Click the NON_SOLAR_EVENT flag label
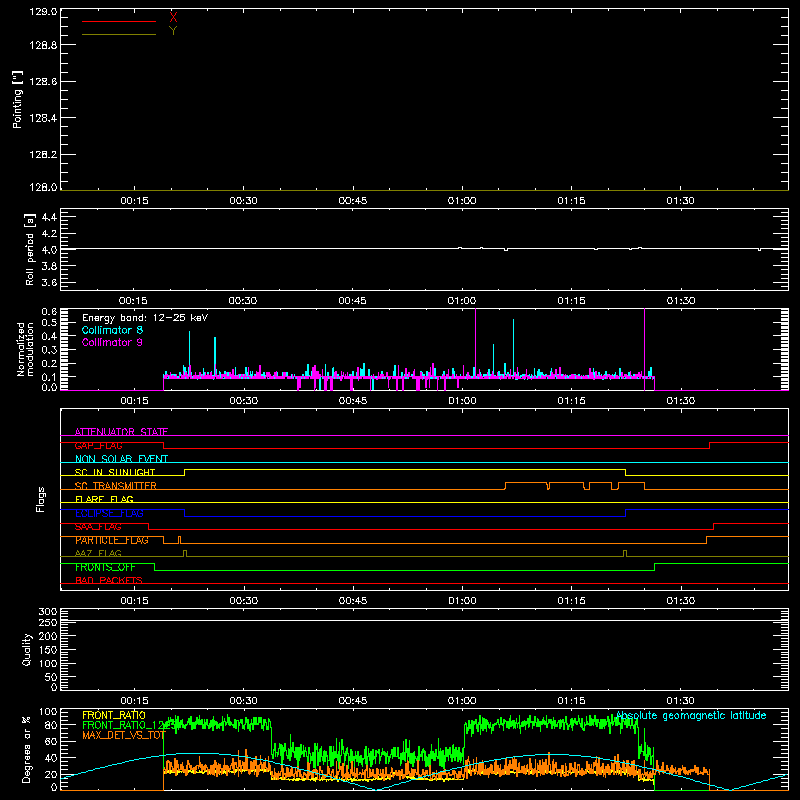 pyautogui.click(x=121, y=459)
